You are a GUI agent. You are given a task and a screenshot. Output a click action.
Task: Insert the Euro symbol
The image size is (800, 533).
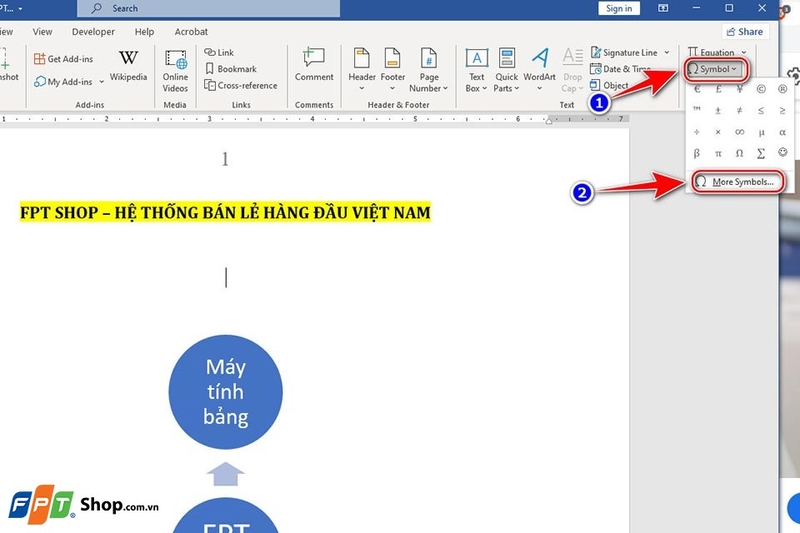[x=696, y=89]
